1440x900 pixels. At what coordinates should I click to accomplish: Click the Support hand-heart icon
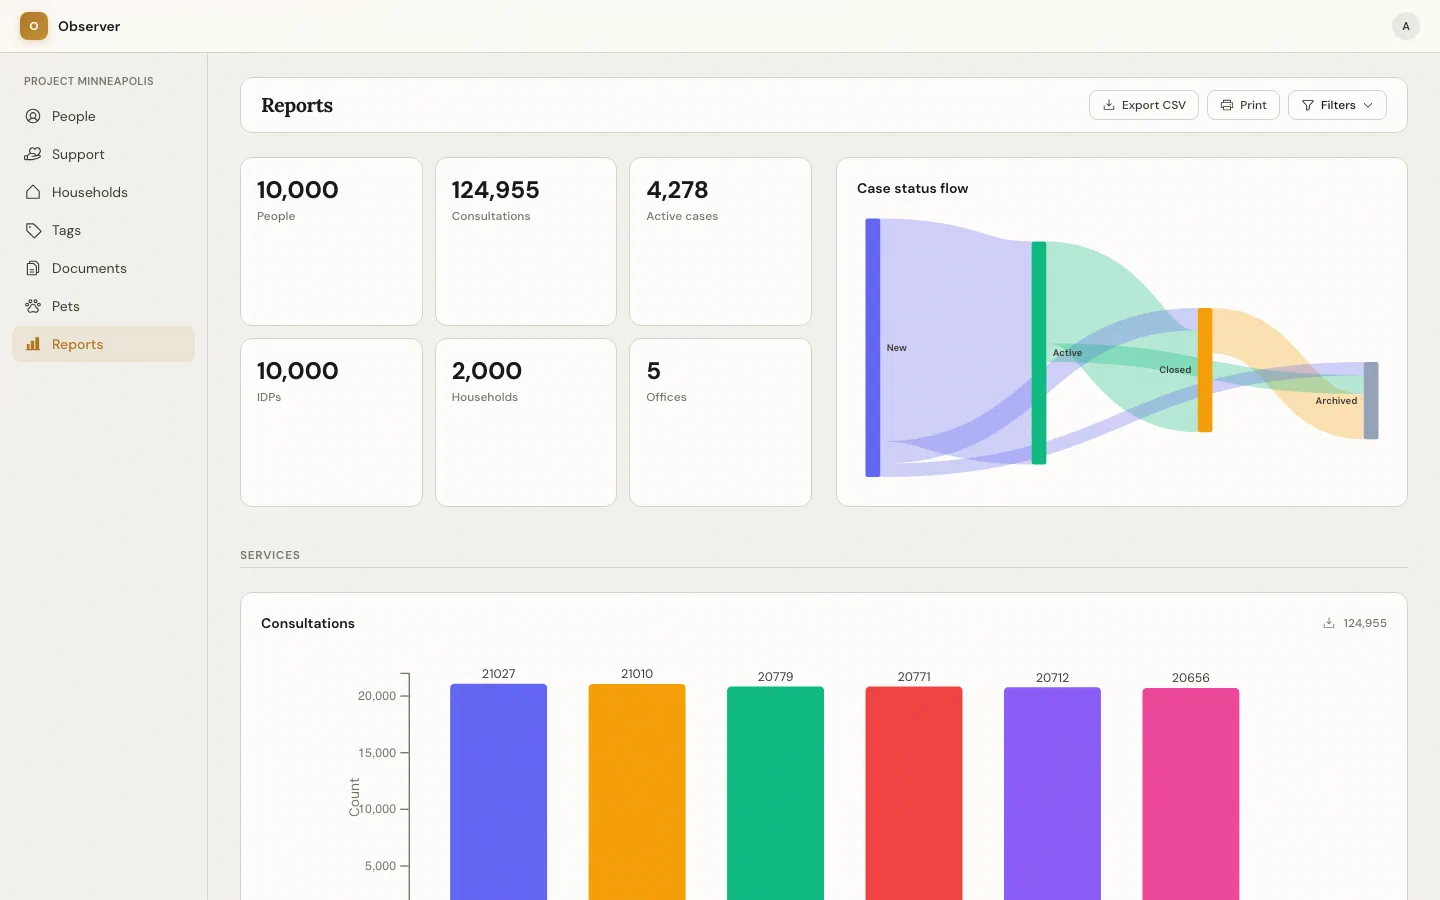[x=33, y=154]
